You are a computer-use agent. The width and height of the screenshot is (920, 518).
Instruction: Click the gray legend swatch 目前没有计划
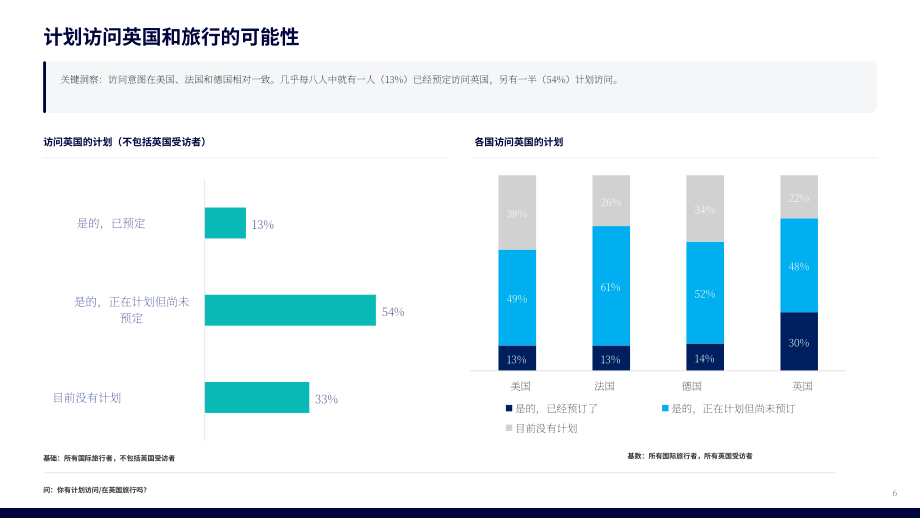point(509,428)
